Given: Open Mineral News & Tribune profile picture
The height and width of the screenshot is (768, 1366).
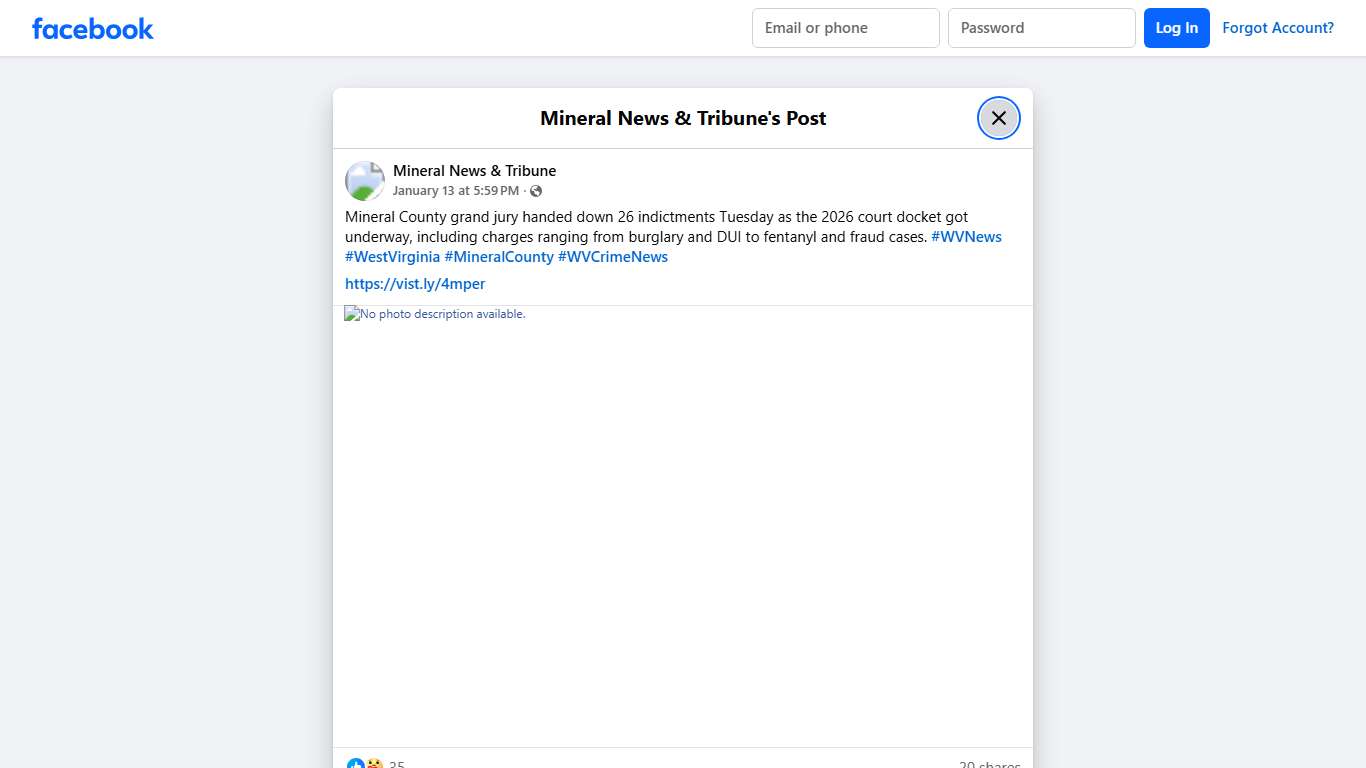Looking at the screenshot, I should point(365,181).
